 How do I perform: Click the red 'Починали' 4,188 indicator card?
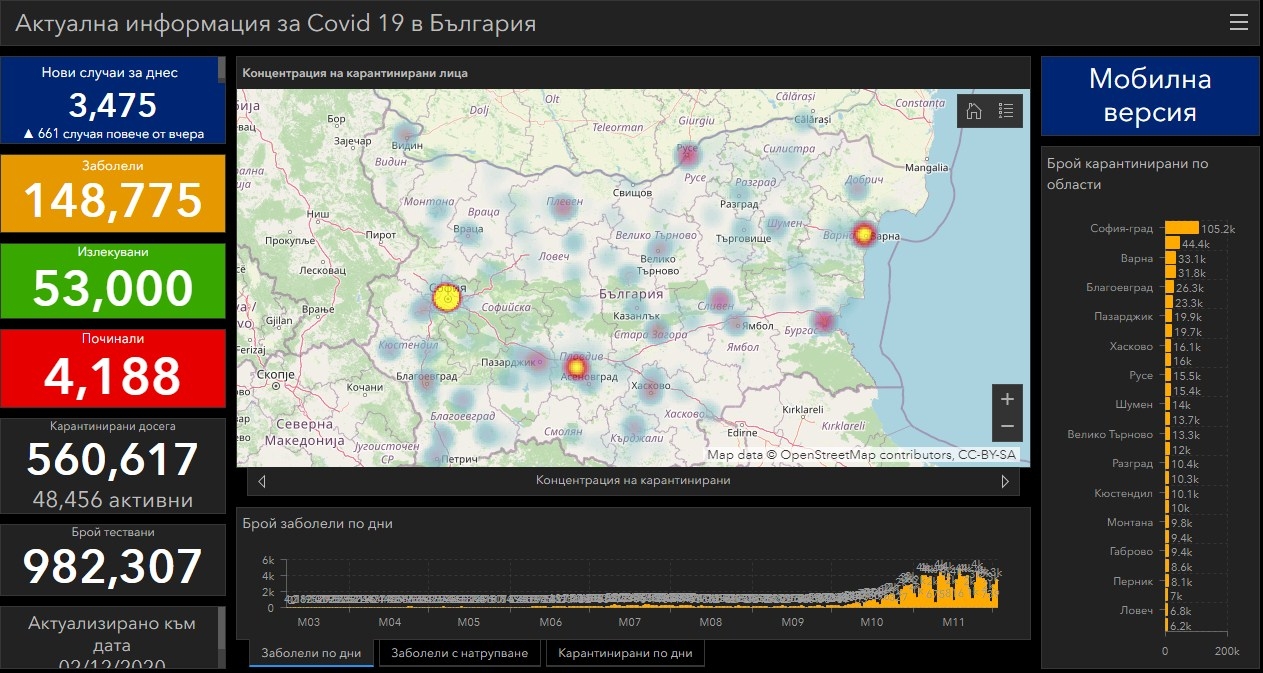click(113, 366)
